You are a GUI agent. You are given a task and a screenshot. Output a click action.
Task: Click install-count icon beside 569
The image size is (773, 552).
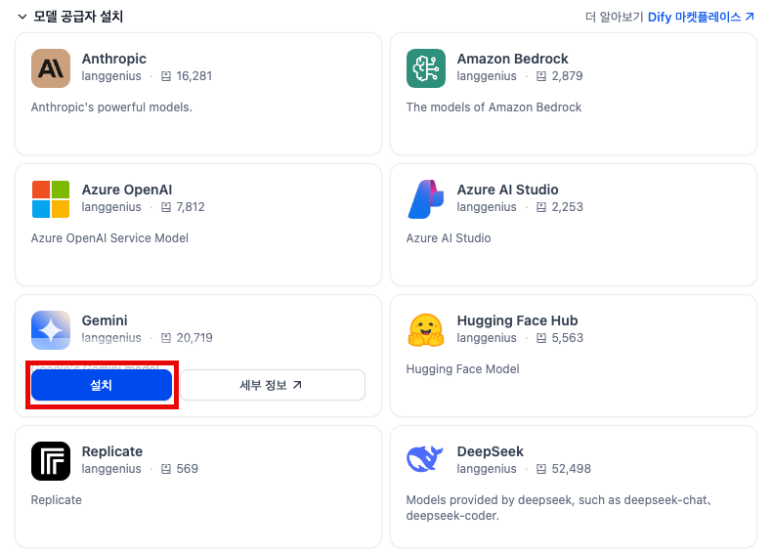point(166,469)
